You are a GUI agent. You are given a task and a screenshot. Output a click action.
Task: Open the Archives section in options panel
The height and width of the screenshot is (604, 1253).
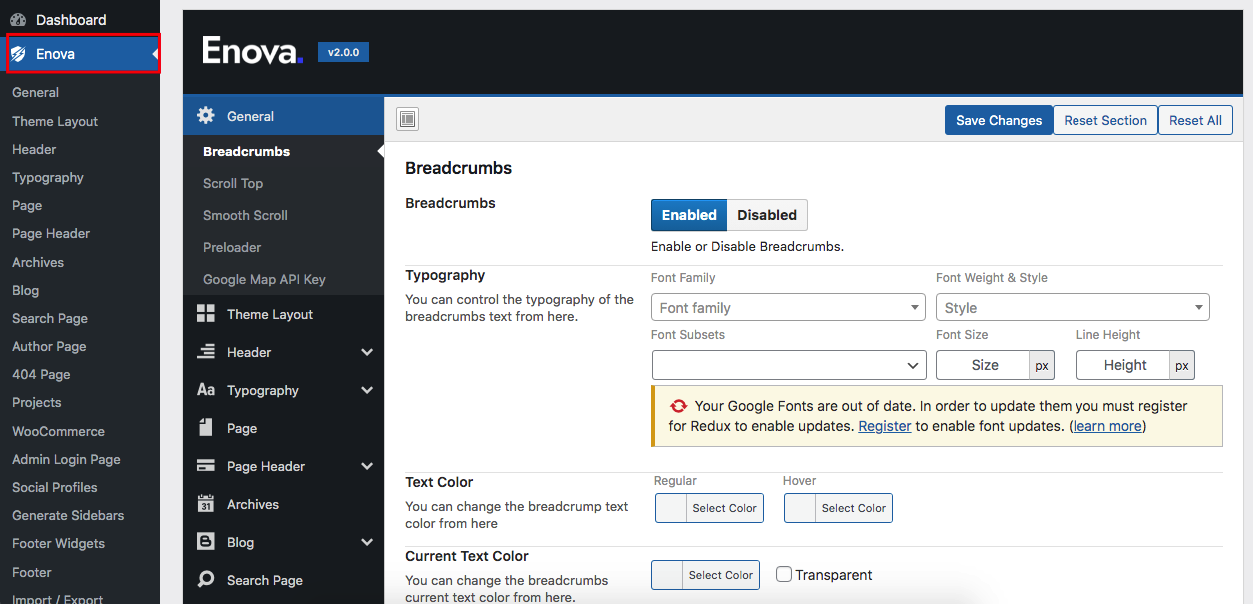pos(283,504)
